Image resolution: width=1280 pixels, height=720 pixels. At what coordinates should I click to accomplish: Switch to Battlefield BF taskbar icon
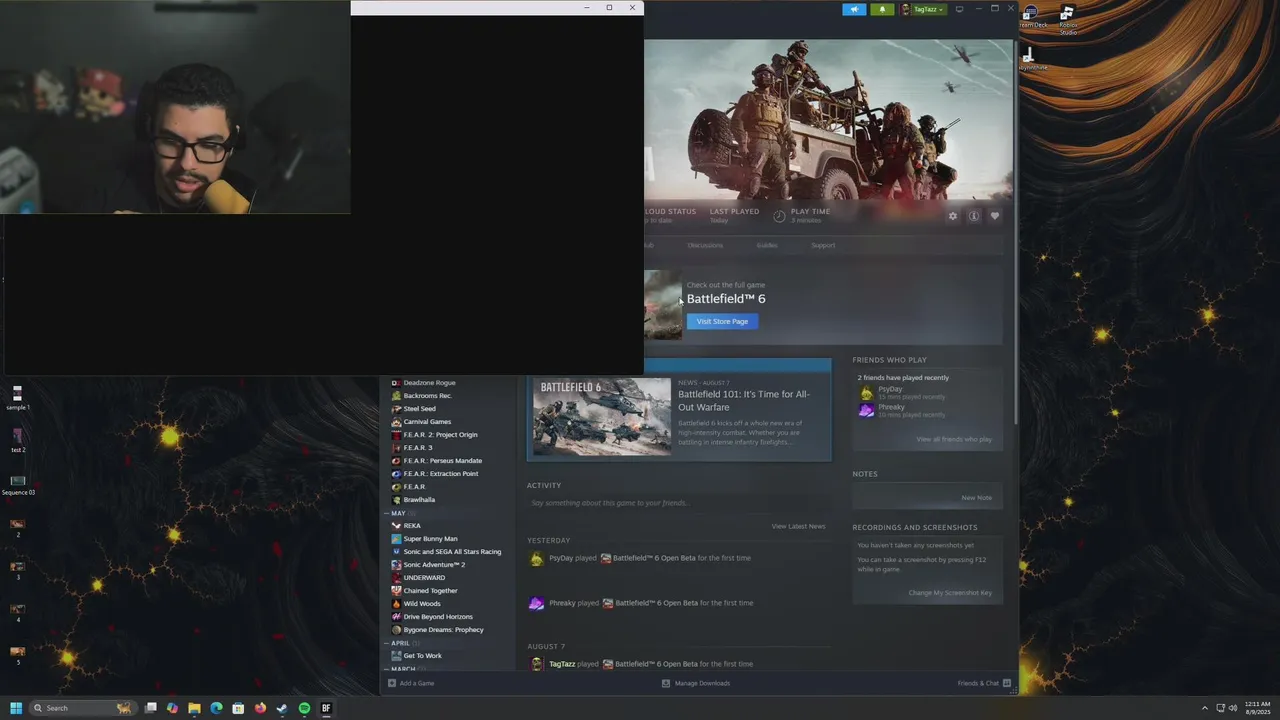click(x=326, y=708)
